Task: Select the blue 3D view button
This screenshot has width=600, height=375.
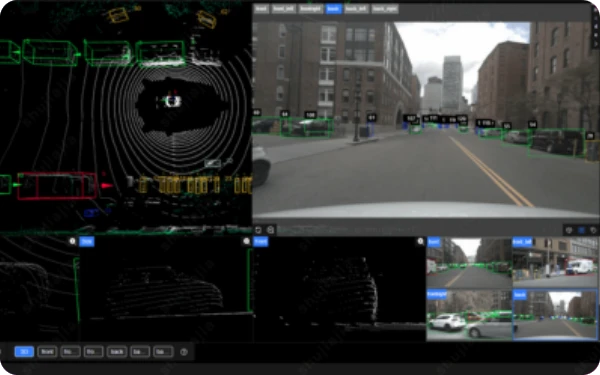Action: tap(24, 352)
